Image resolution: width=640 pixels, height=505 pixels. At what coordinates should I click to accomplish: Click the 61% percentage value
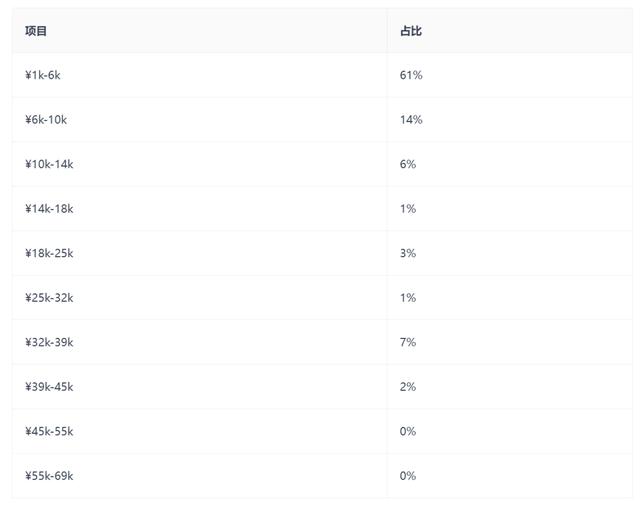pos(410,75)
